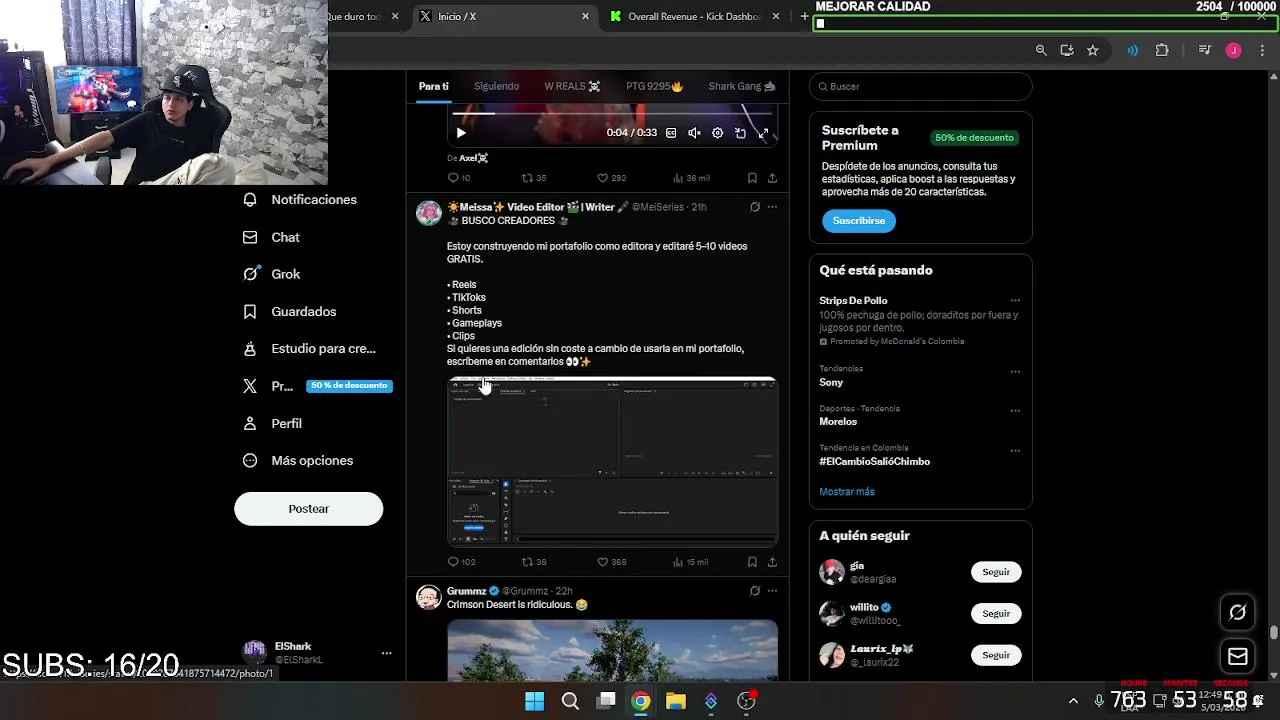The height and width of the screenshot is (720, 1280).
Task: Open Estudio para creadores in sidebar
Action: (310, 348)
